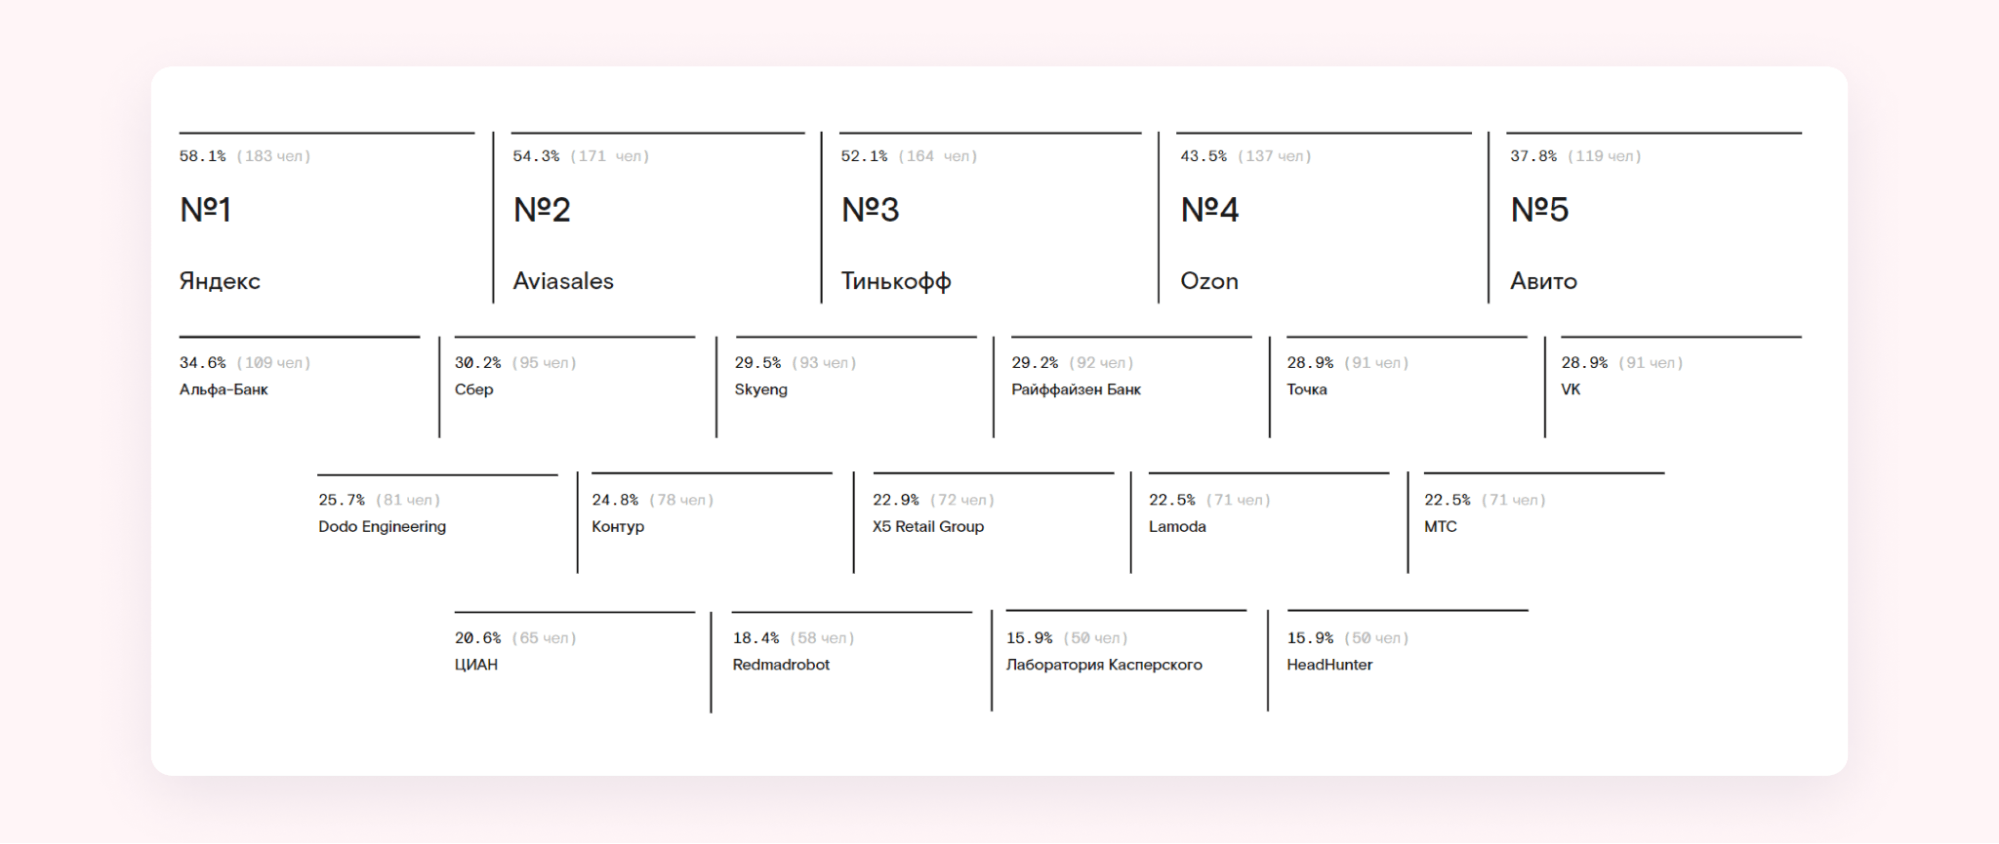Click the 24.8% value above Контур
The height and width of the screenshot is (844, 1999).
pyautogui.click(x=615, y=500)
